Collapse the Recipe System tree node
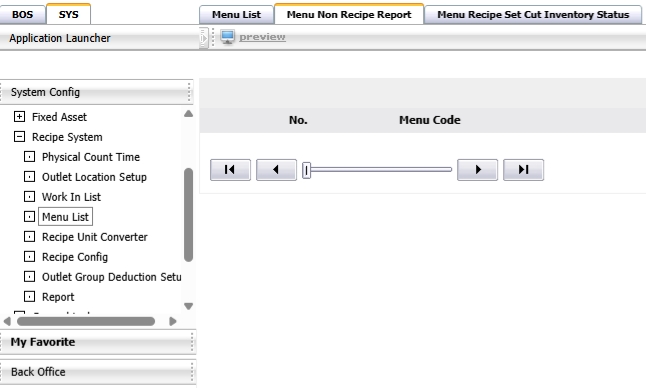The width and height of the screenshot is (646, 388). coord(19,137)
